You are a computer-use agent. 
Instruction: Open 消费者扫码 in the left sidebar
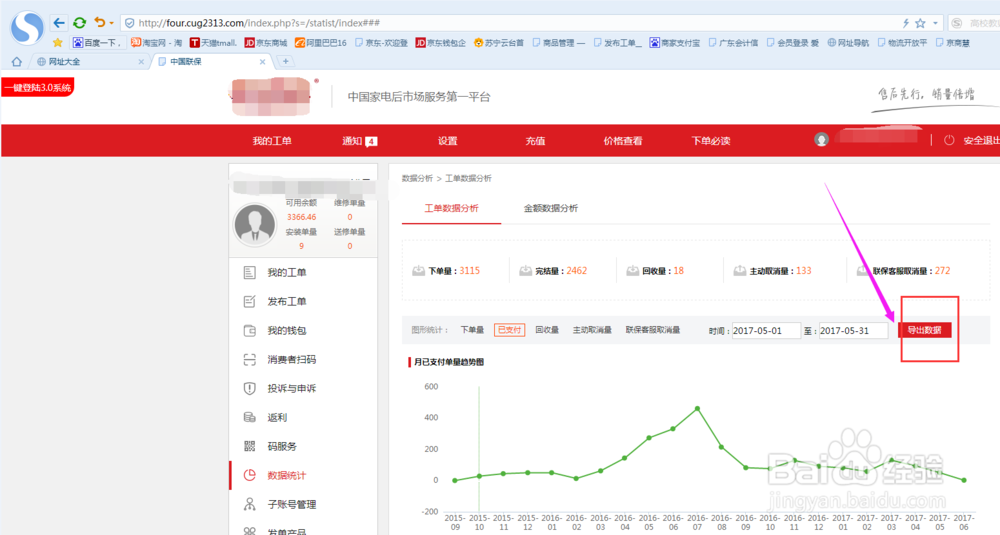(x=291, y=360)
